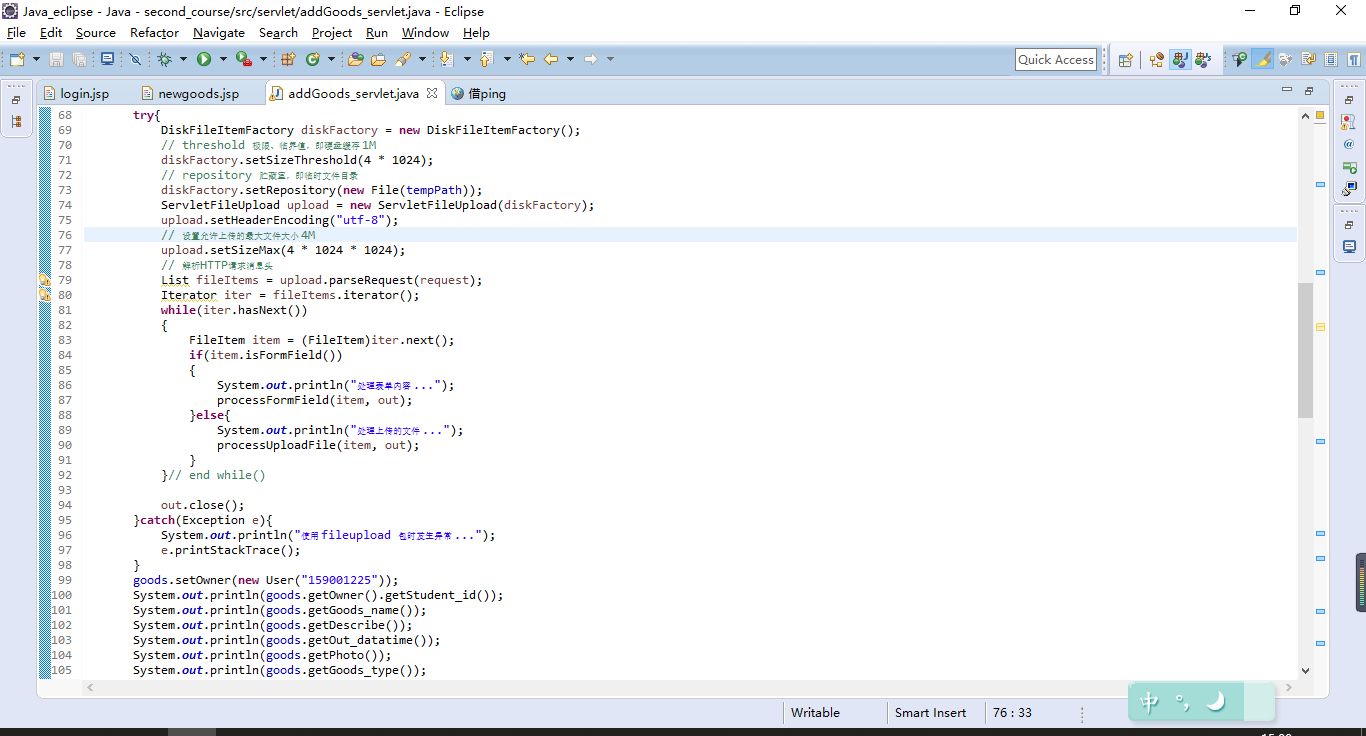Click the New file wizard icon
1366x736 pixels.
pyautogui.click(x=17, y=59)
